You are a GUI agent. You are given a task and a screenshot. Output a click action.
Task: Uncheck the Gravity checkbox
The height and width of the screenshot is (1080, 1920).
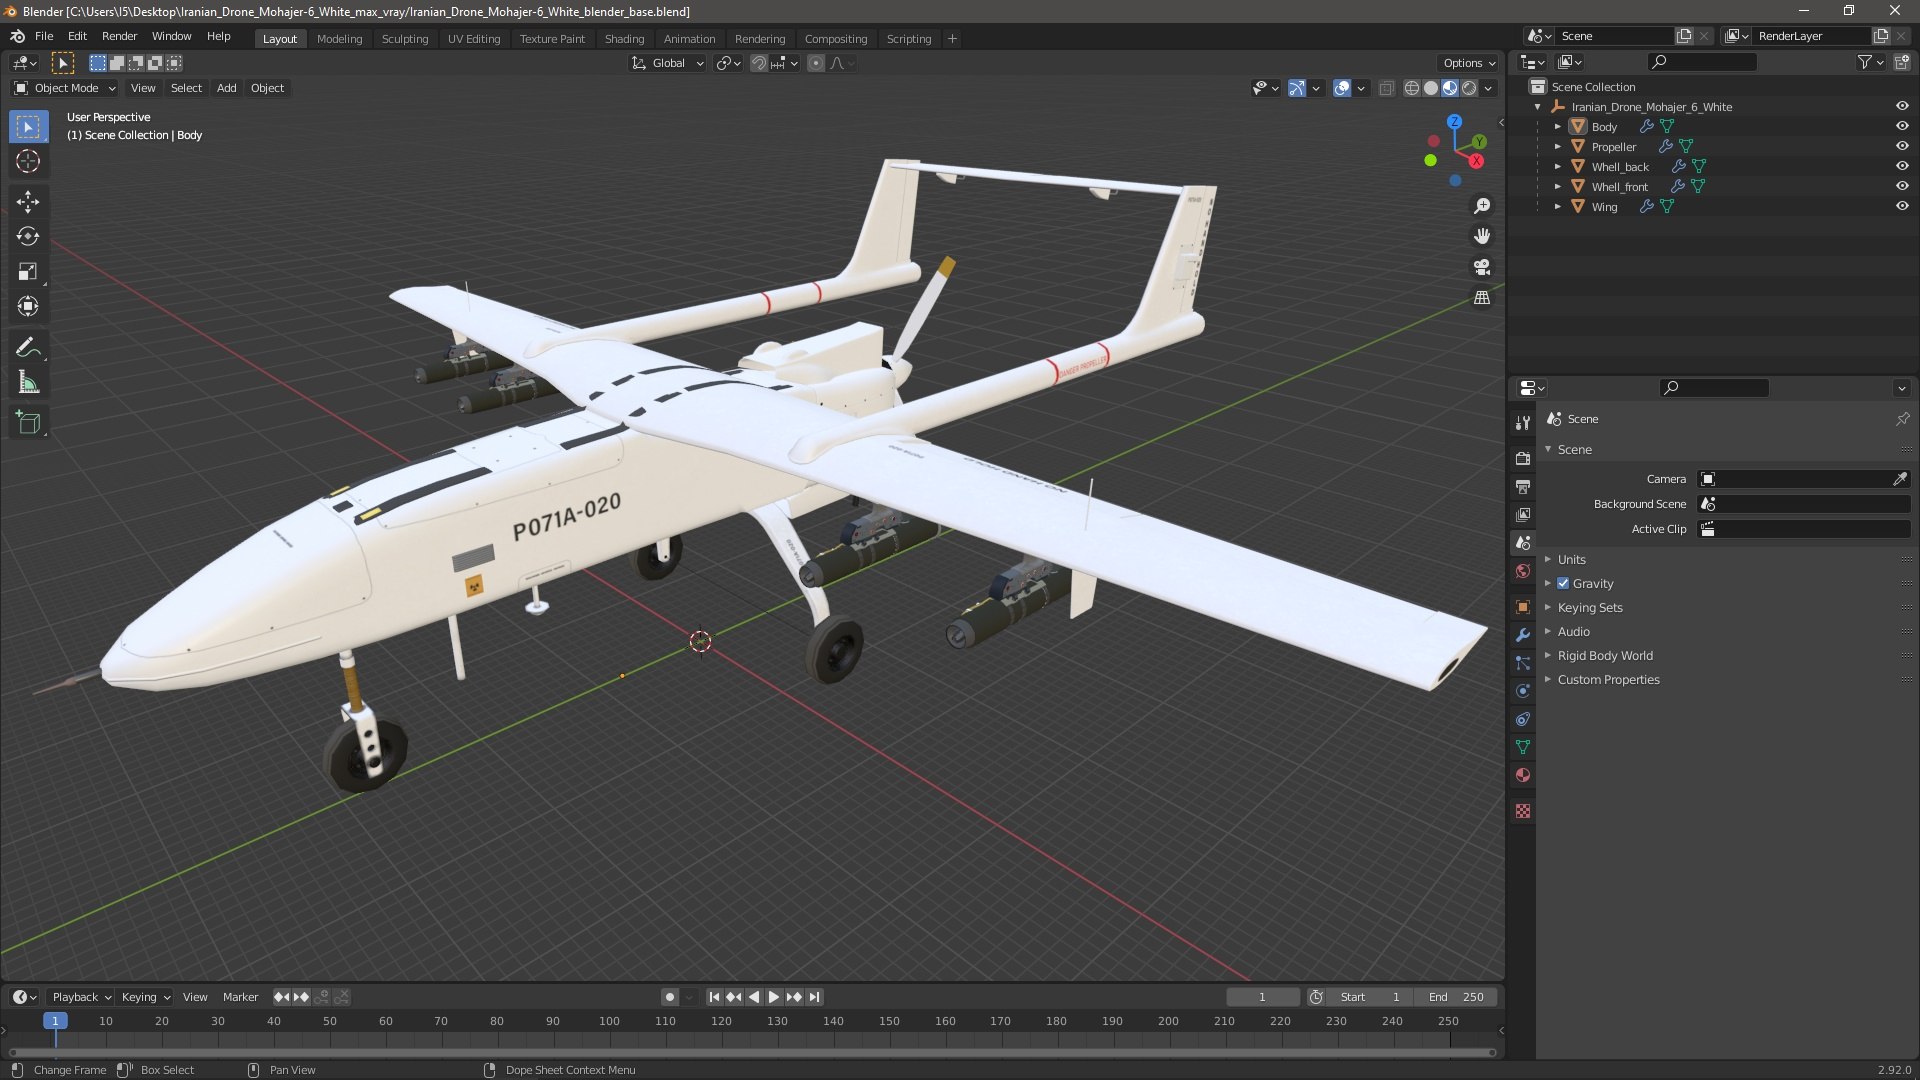pos(1563,584)
